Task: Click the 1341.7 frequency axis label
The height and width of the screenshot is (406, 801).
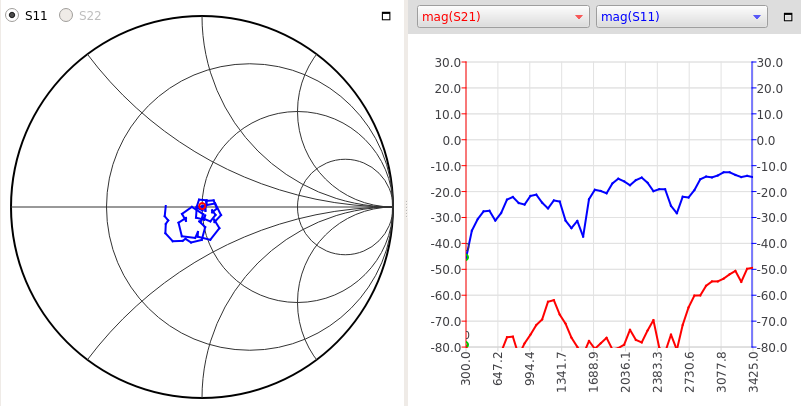Action: coord(561,371)
